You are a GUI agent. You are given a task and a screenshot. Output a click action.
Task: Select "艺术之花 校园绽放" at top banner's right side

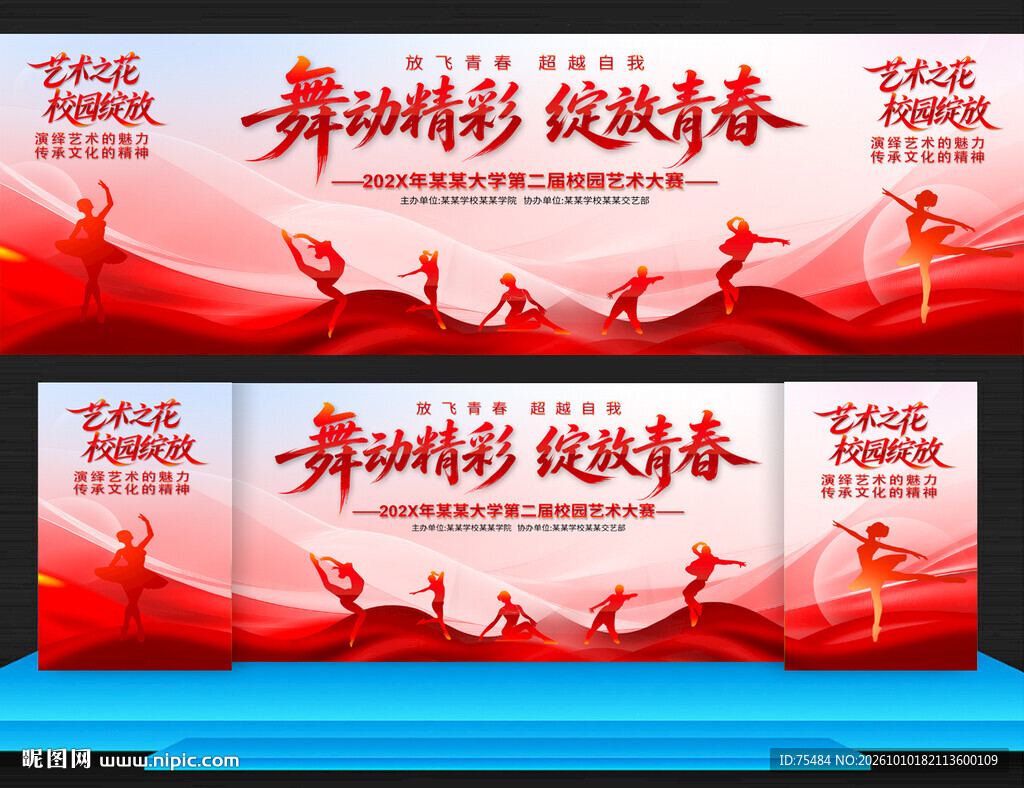pos(931,94)
